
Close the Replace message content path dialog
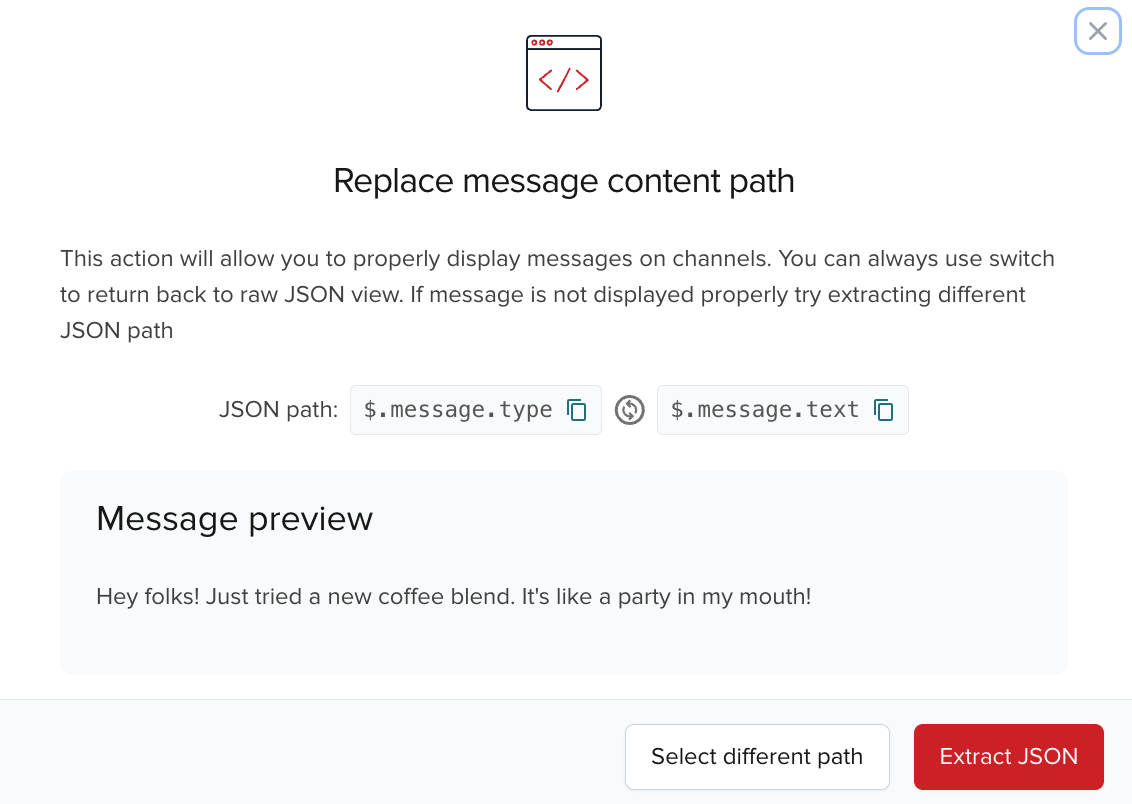pos(1097,31)
